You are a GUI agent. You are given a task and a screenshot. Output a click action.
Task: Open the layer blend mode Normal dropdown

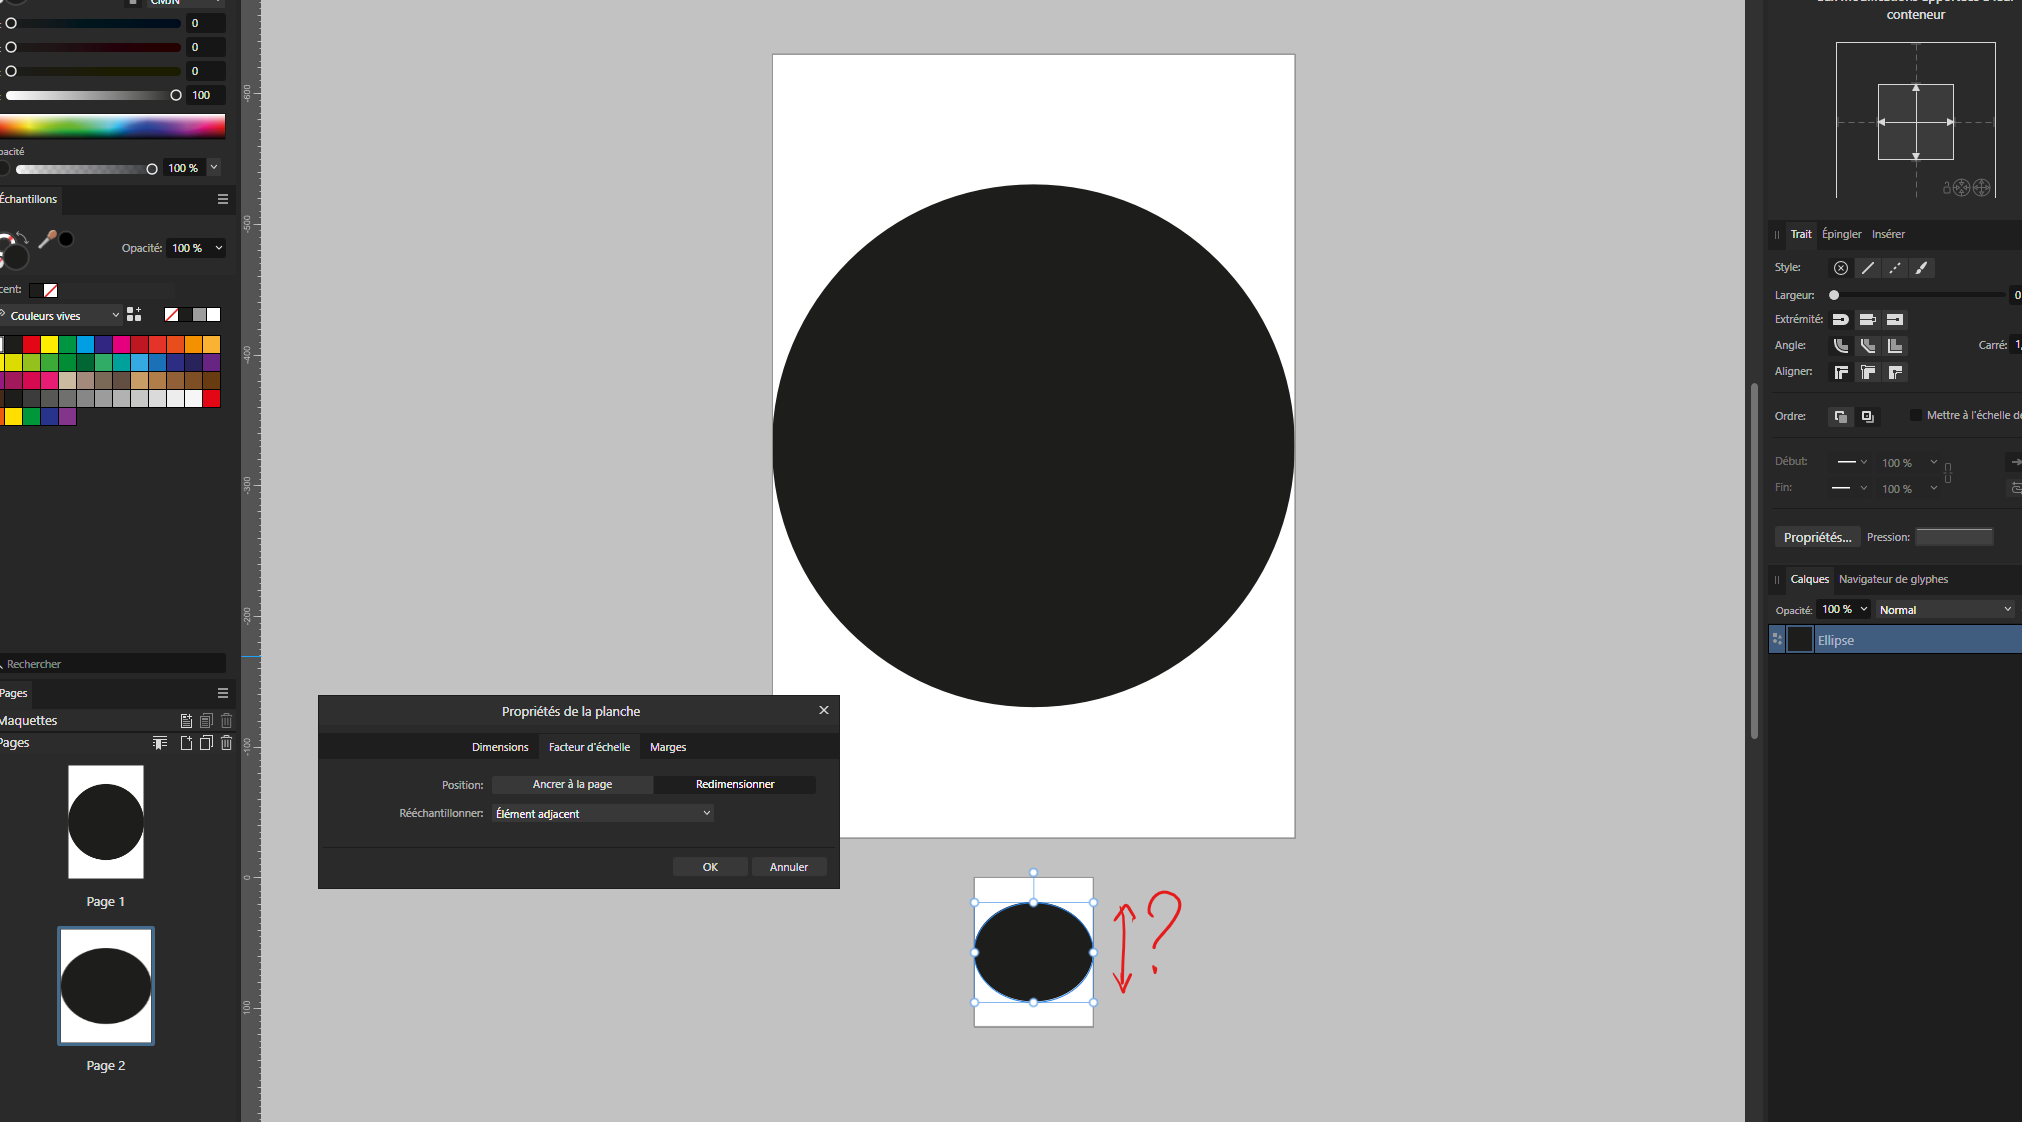coord(1945,610)
